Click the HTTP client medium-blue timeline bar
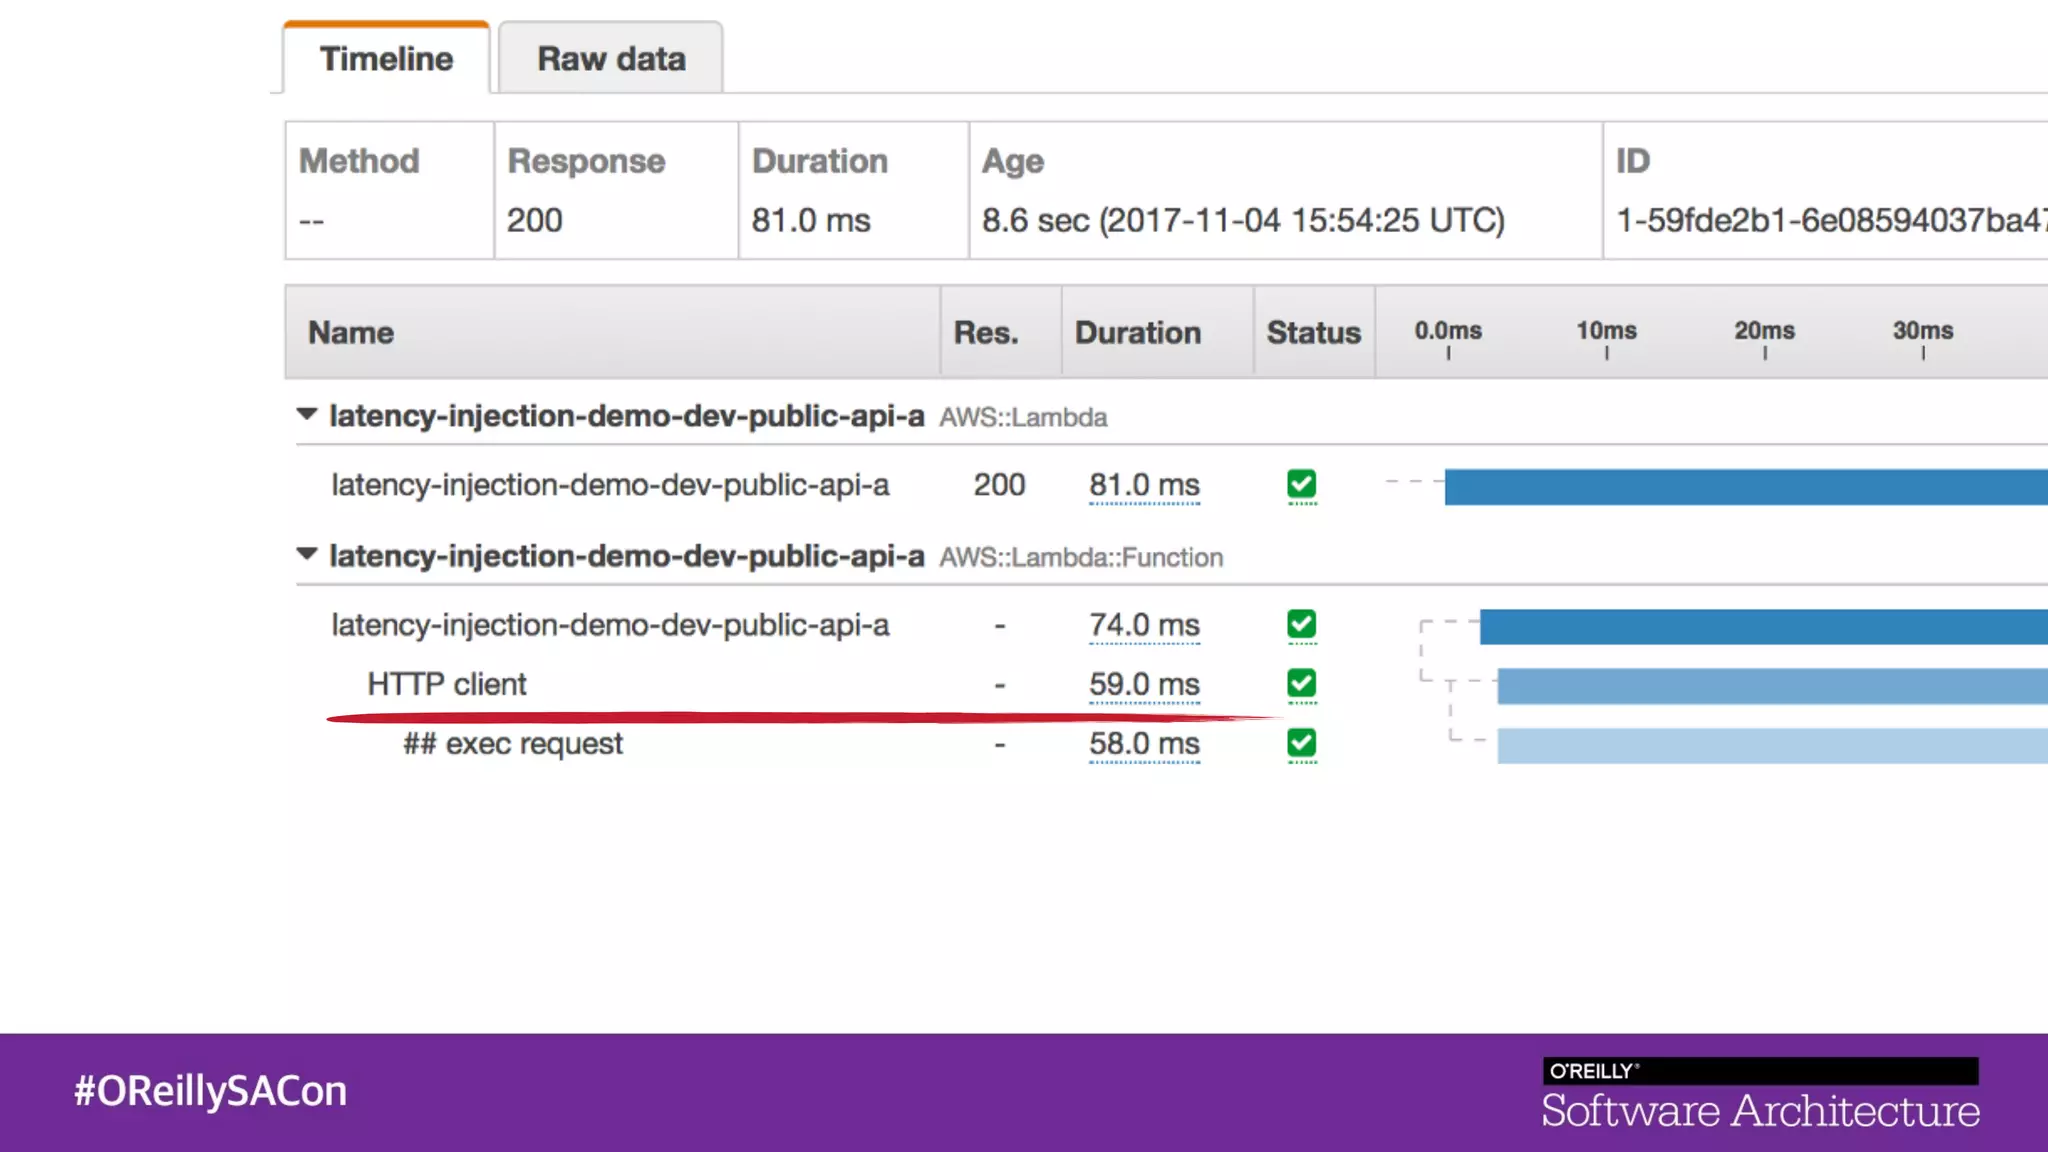The image size is (2048, 1152). pyautogui.click(x=1771, y=686)
